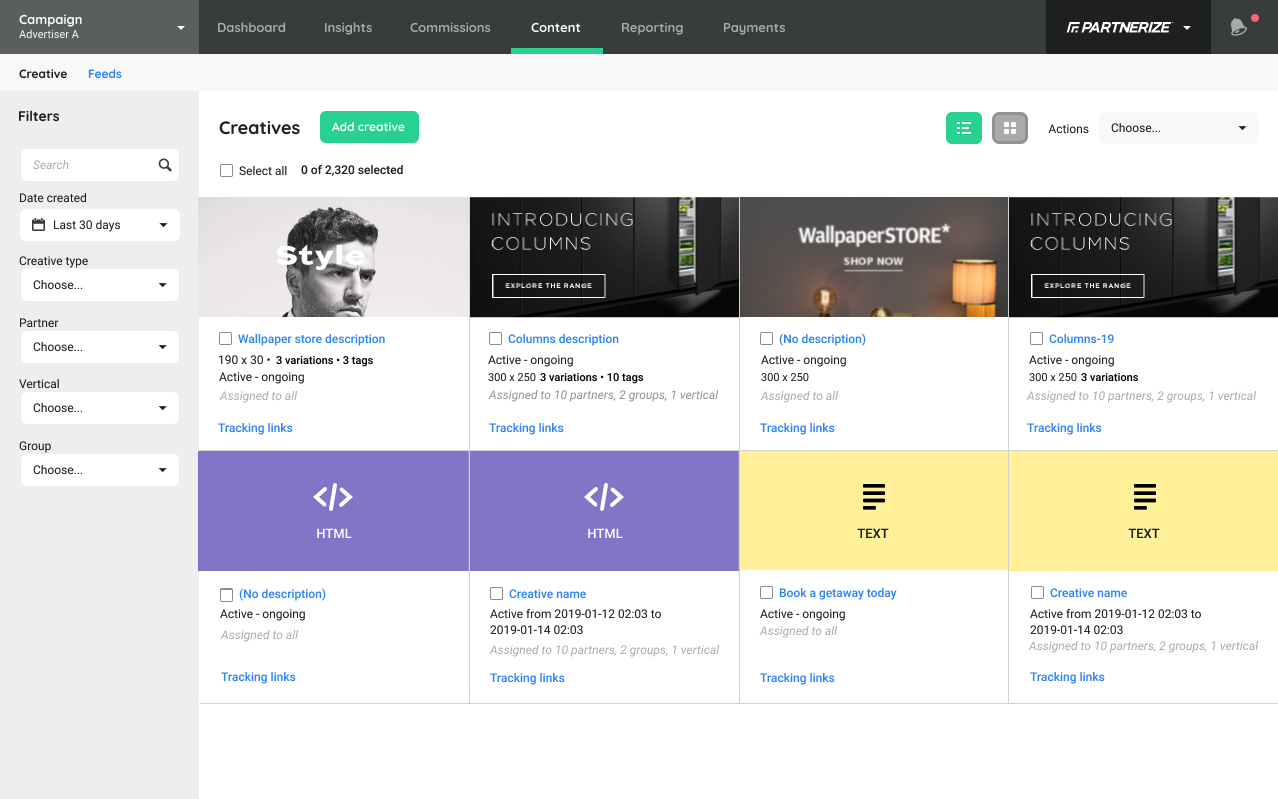Click the notification bell icon
1278x799 pixels.
point(1238,27)
